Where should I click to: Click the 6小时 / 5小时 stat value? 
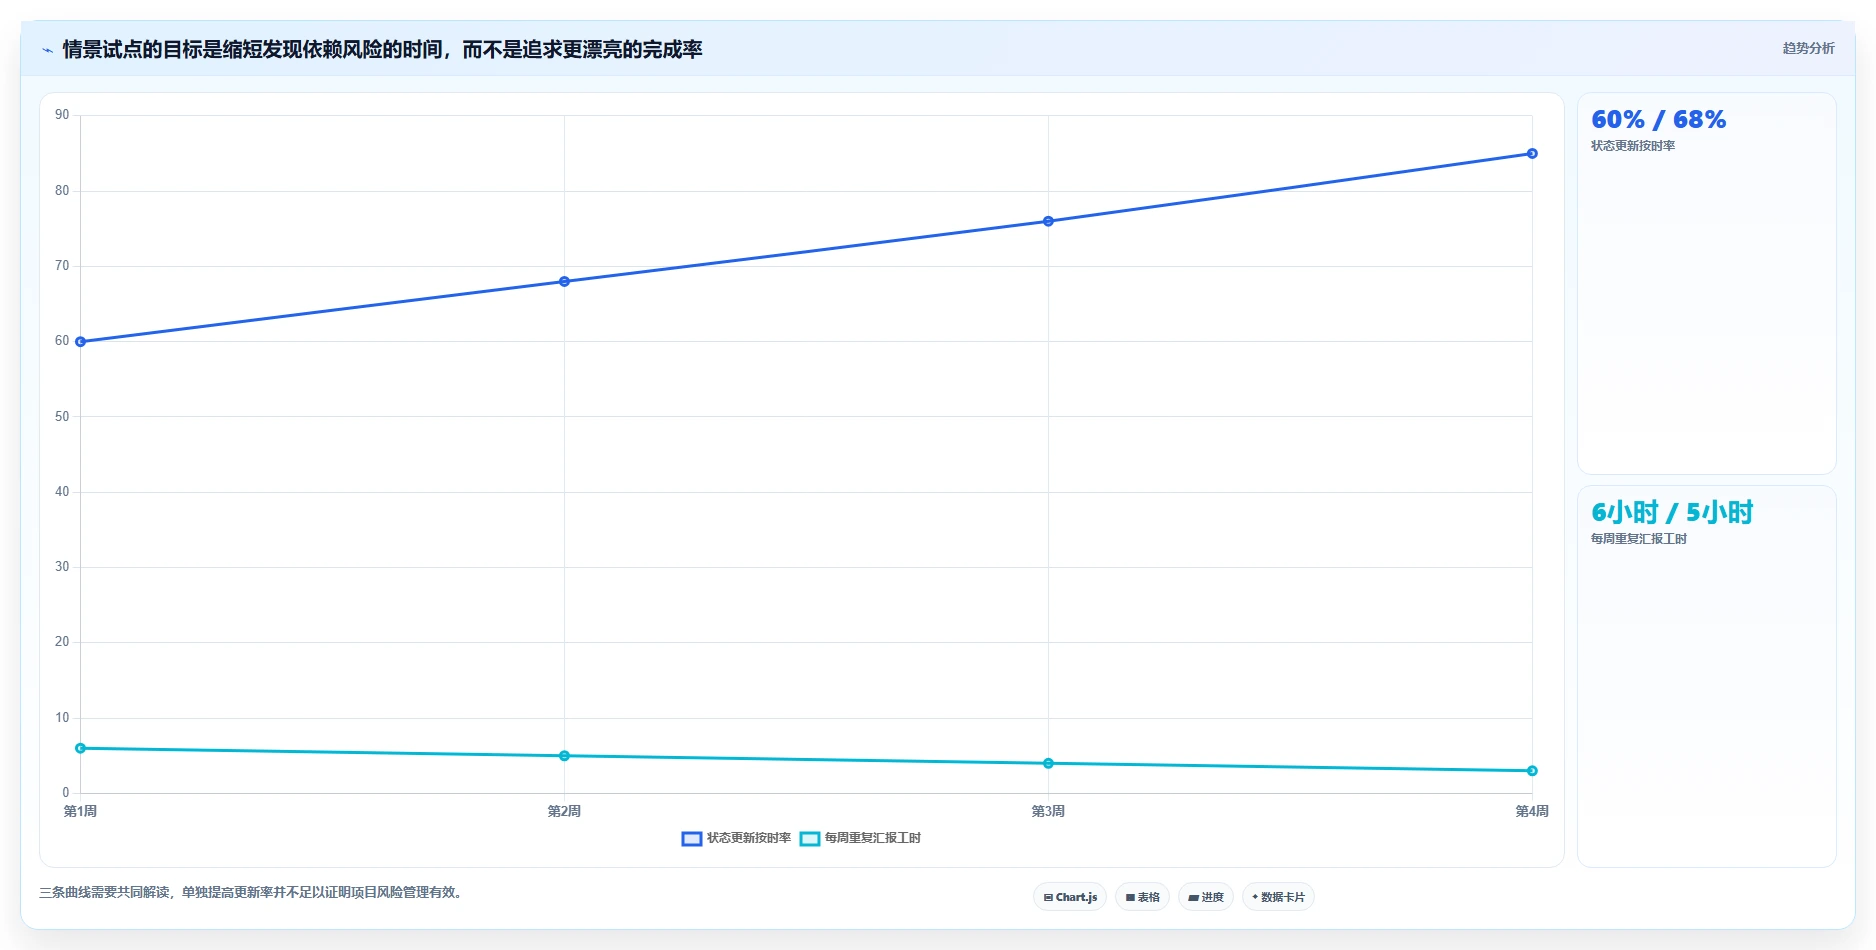[x=1672, y=513]
